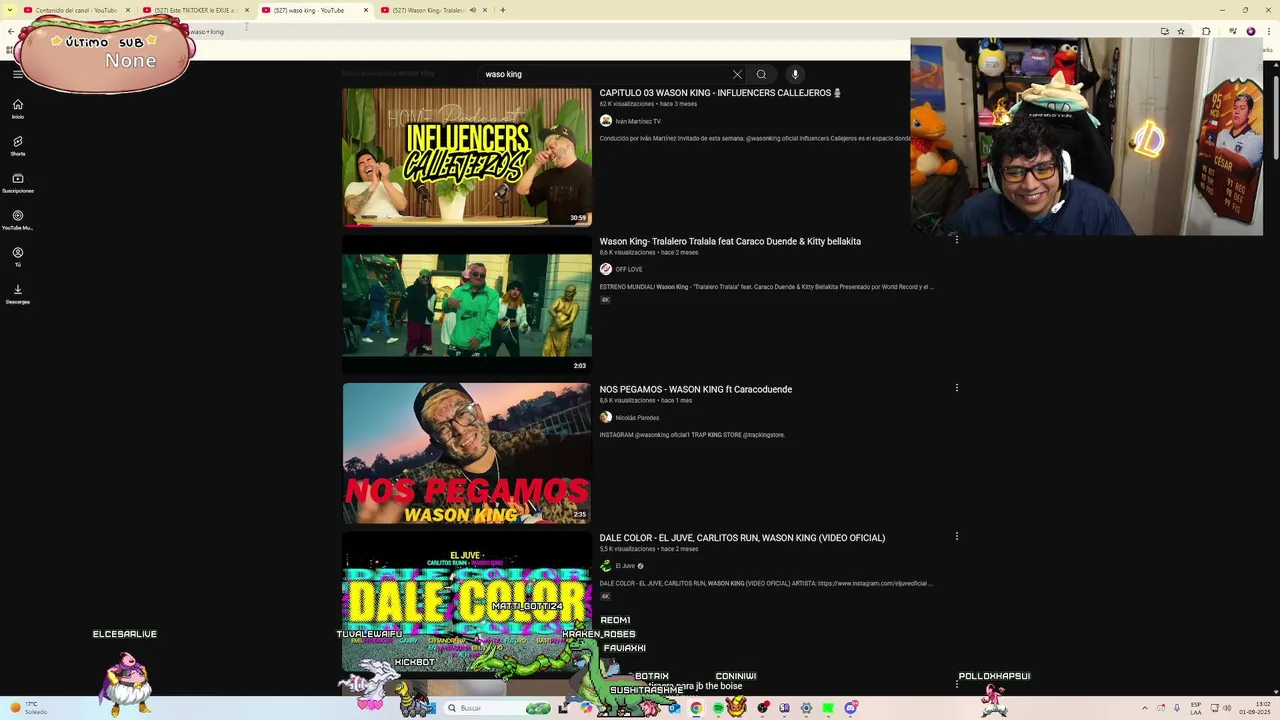The height and width of the screenshot is (720, 1280).
Task: Visit Nicolás Paredes channel link
Action: [x=637, y=418]
